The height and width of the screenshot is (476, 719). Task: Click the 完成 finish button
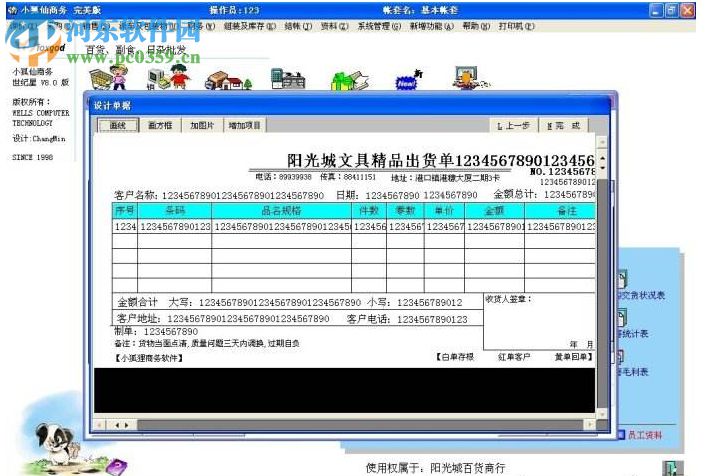pos(564,126)
